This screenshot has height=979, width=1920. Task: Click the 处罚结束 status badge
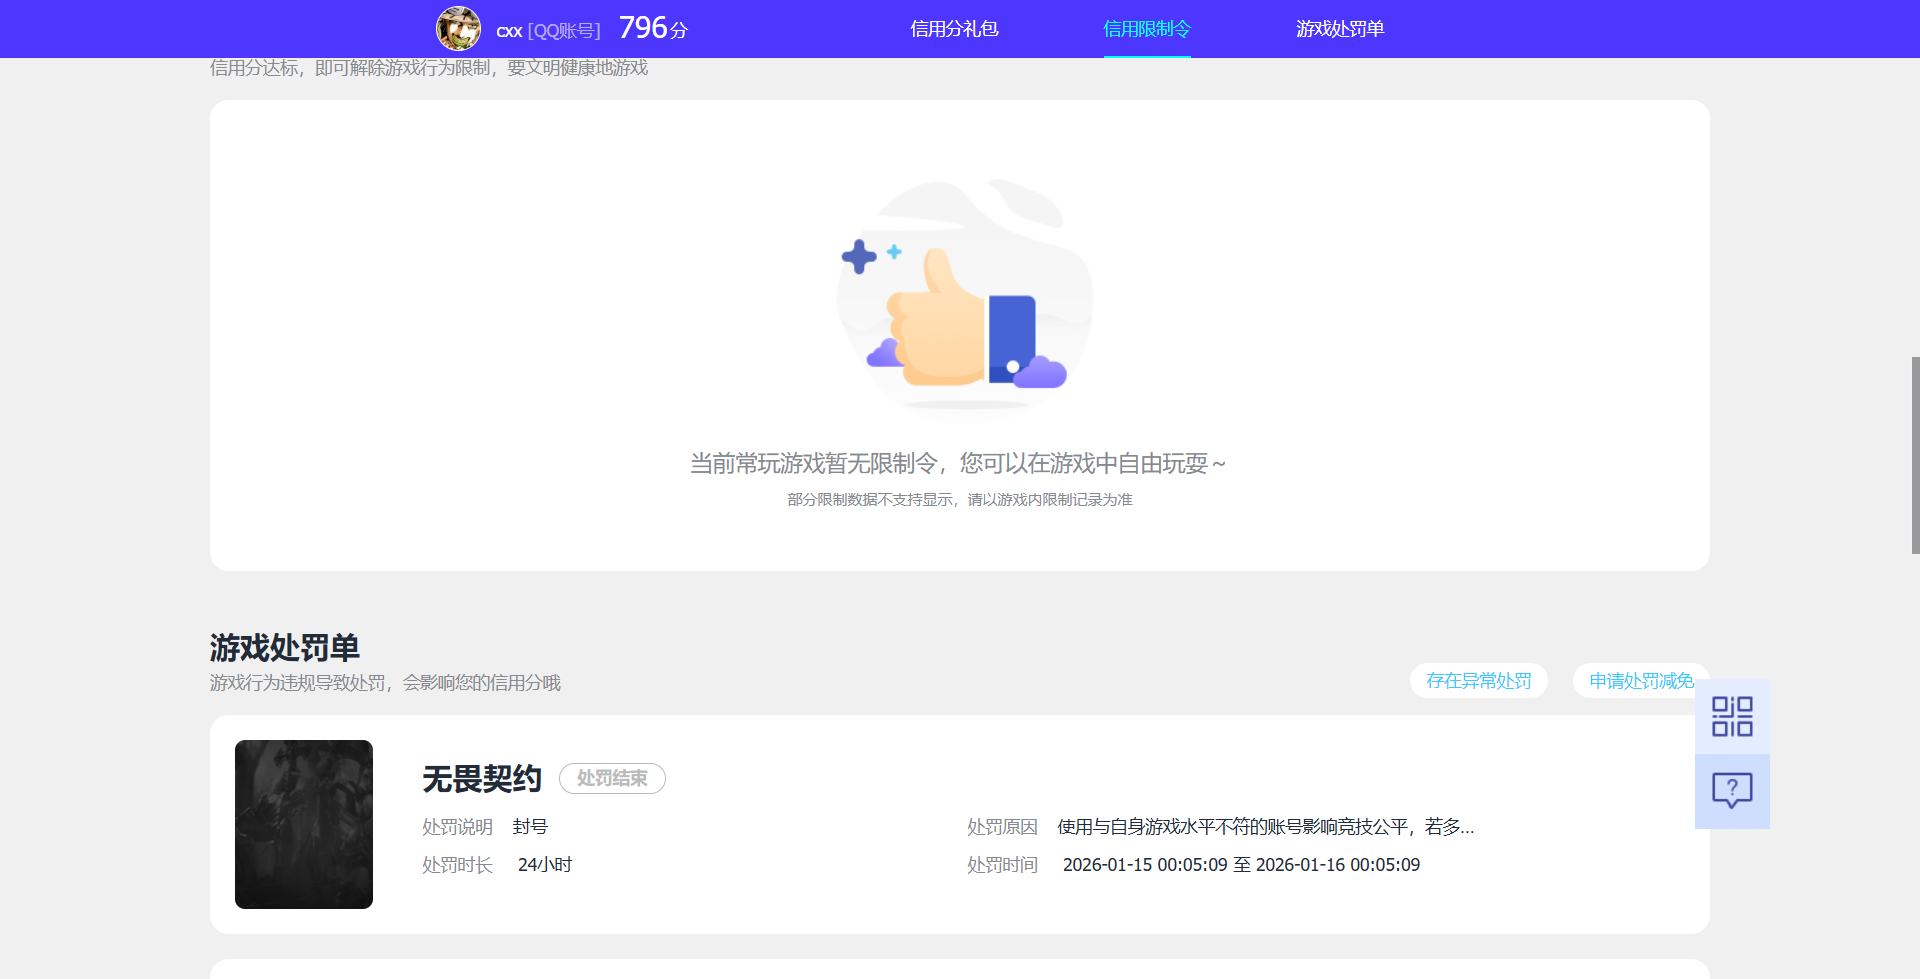coord(612,778)
